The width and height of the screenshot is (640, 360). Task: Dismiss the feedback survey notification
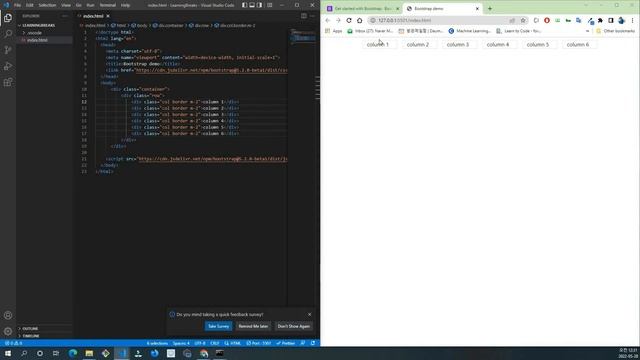click(x=309, y=314)
